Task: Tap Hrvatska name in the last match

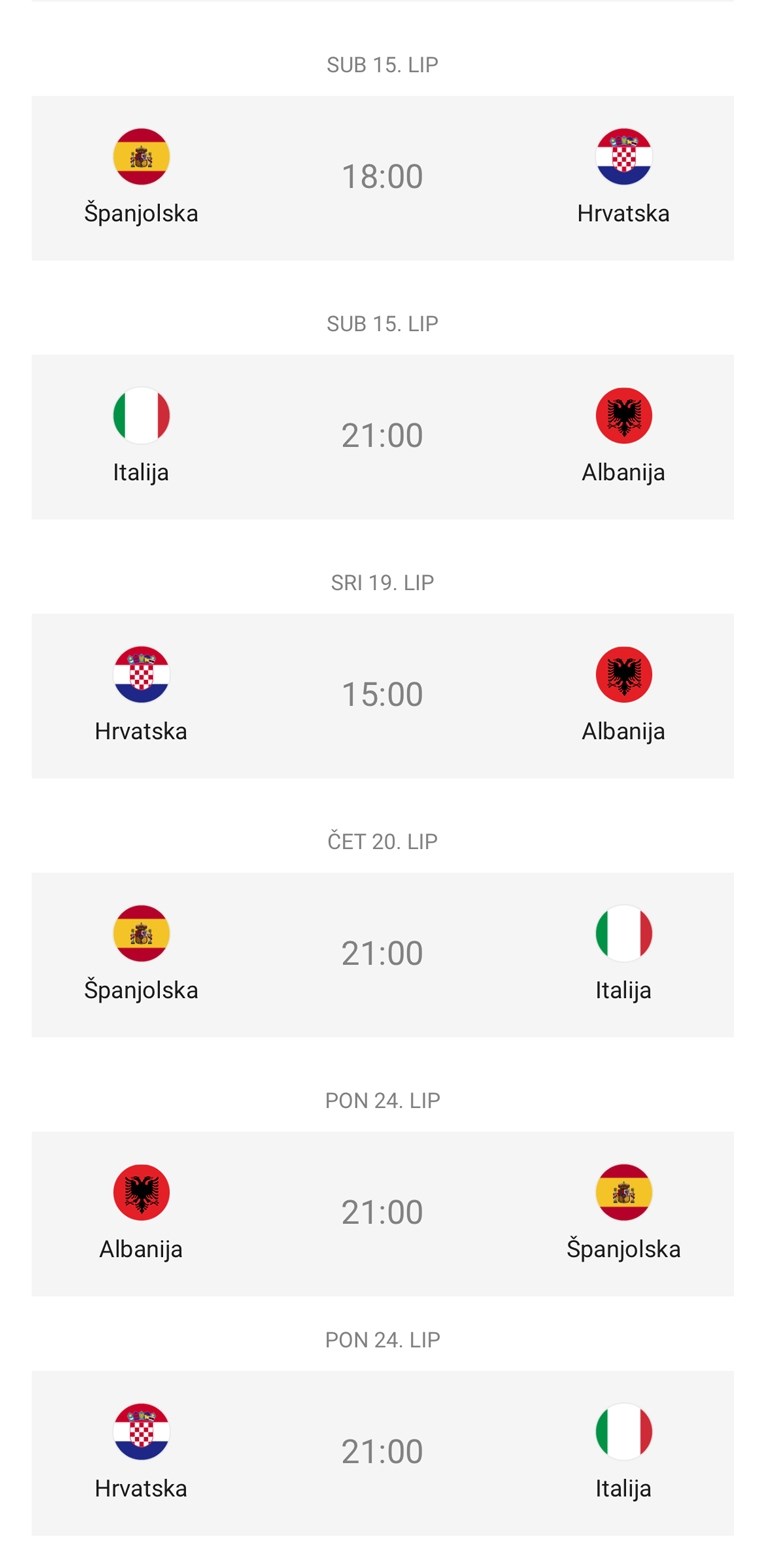Action: click(x=141, y=1488)
